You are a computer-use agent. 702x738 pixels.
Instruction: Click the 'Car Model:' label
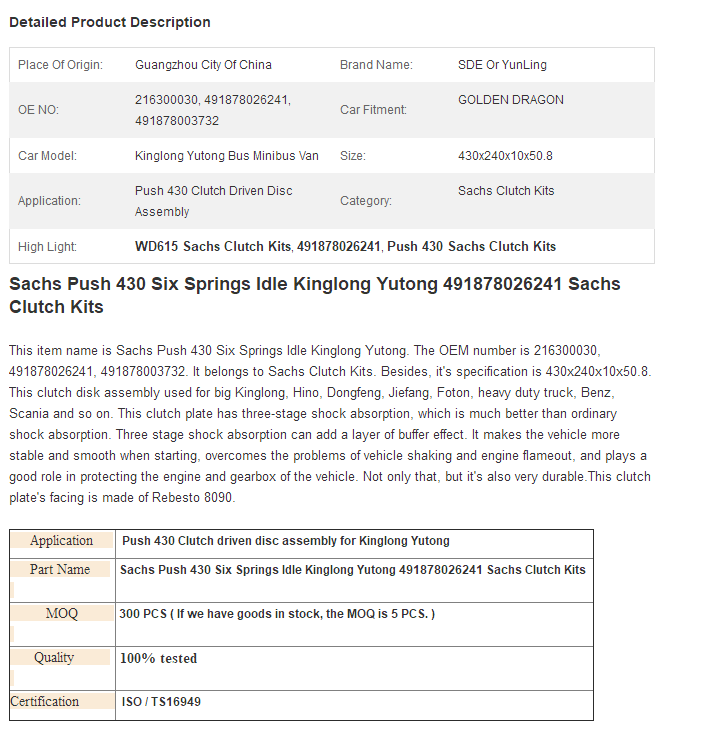tap(47, 156)
